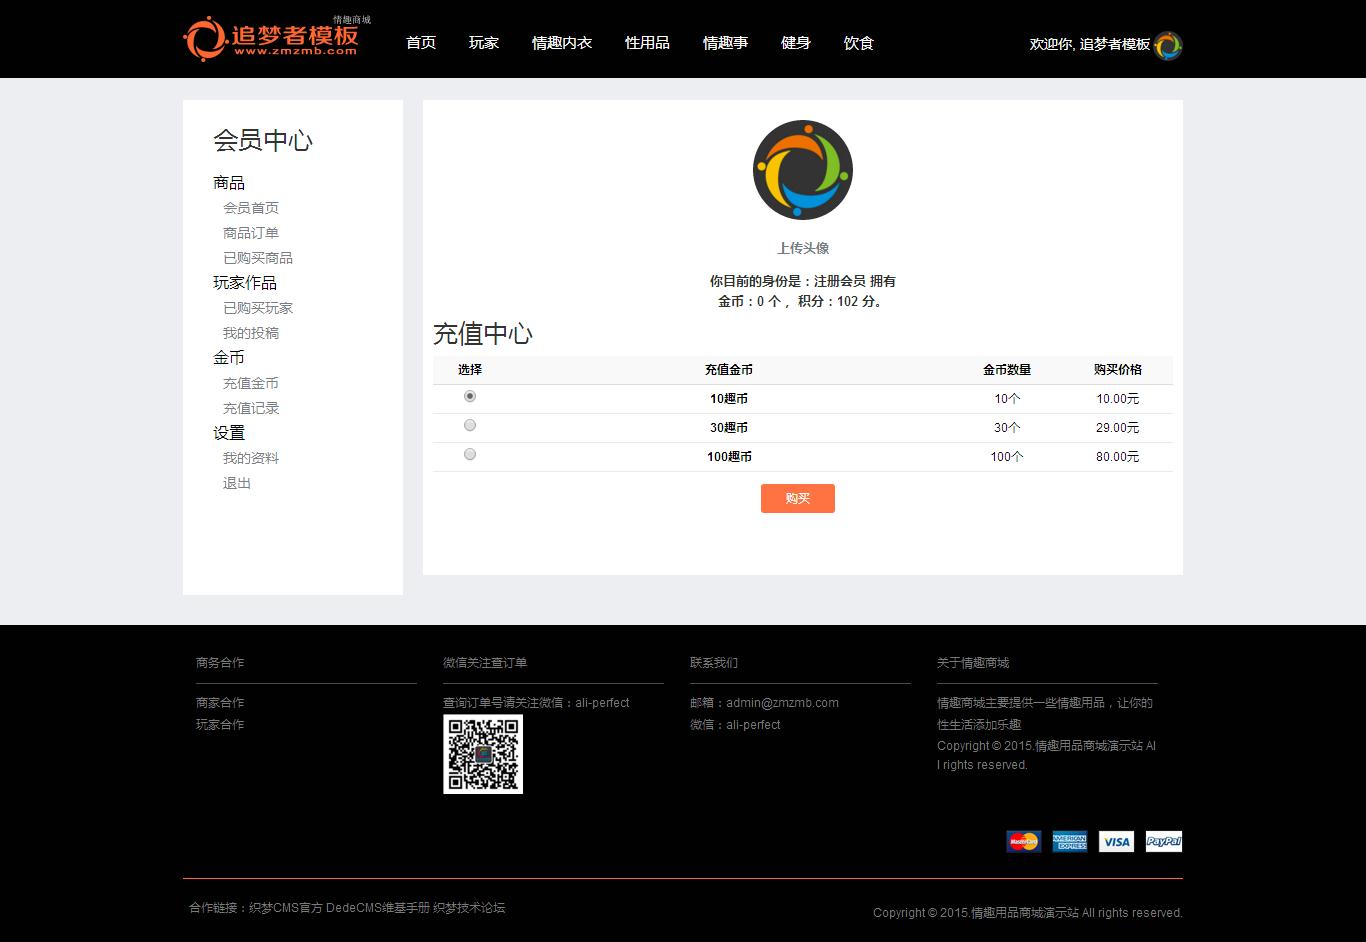Open 充值记录 in the sidebar
1366x942 pixels.
pyautogui.click(x=251, y=408)
